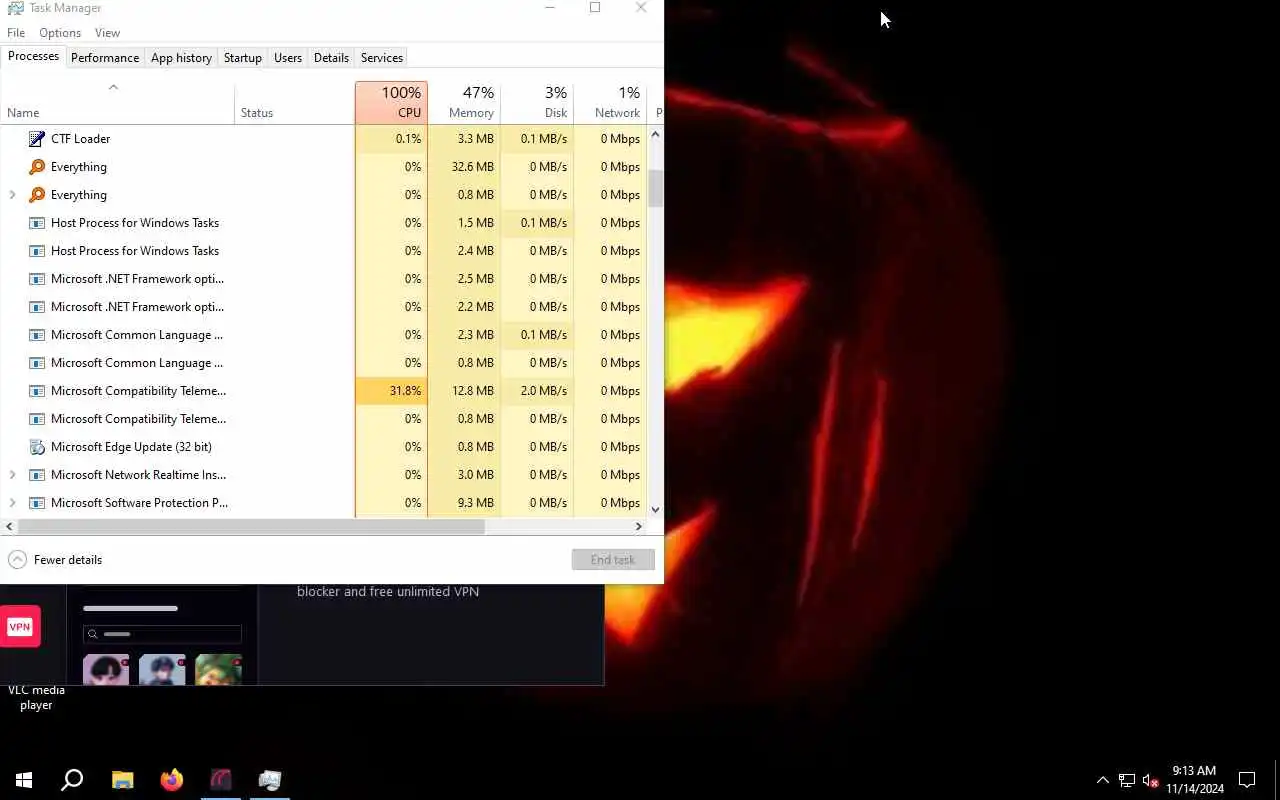Click the 31.8% CPU usage cell
Viewport: 1280px width, 800px height.
(391, 391)
